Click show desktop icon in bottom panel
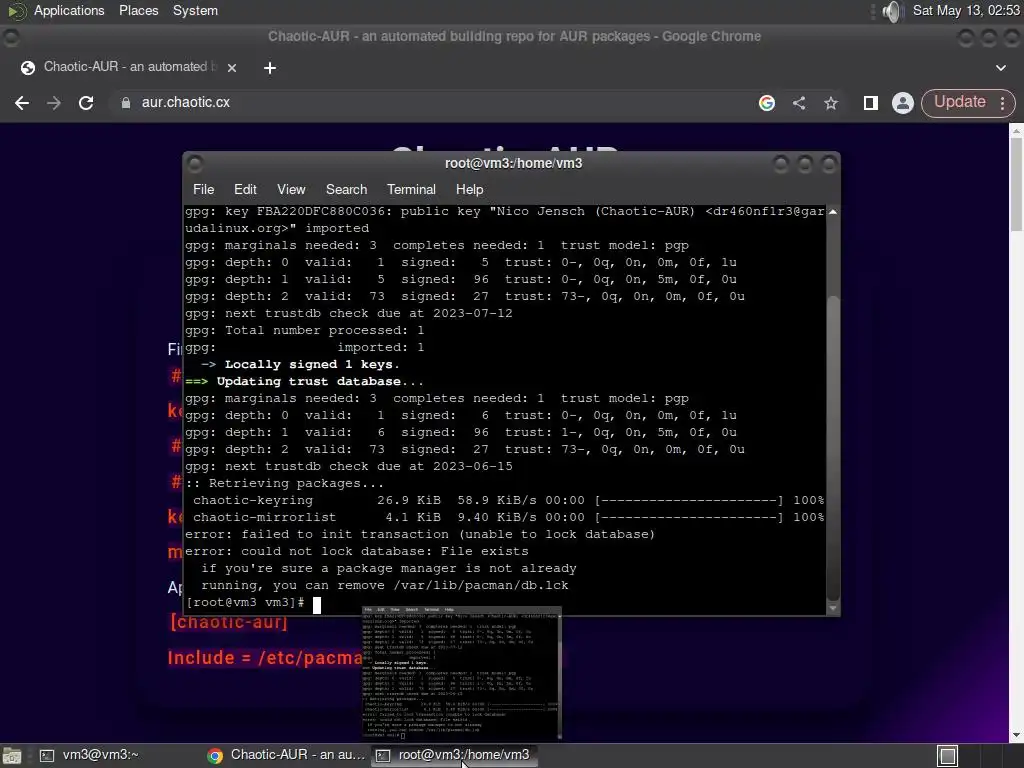This screenshot has height=768, width=1024. 11,756
